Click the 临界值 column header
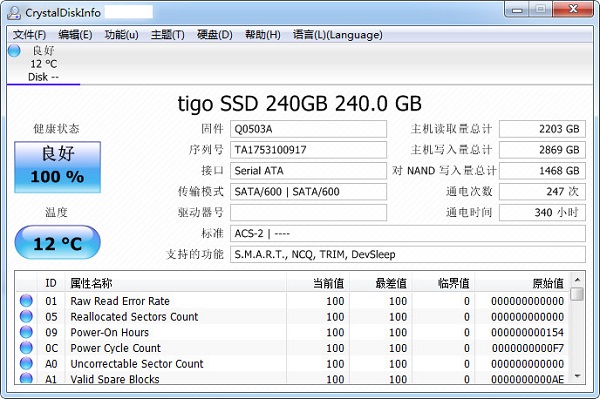This screenshot has height=399, width=600. pyautogui.click(x=443, y=283)
